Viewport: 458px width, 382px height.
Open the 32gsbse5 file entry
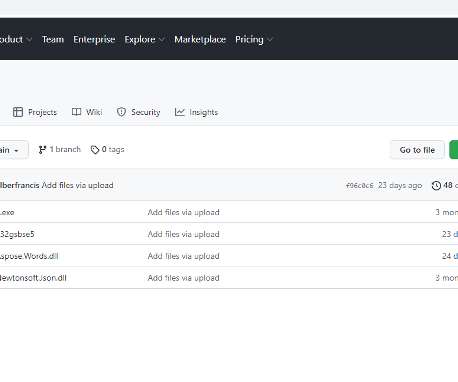tap(17, 234)
